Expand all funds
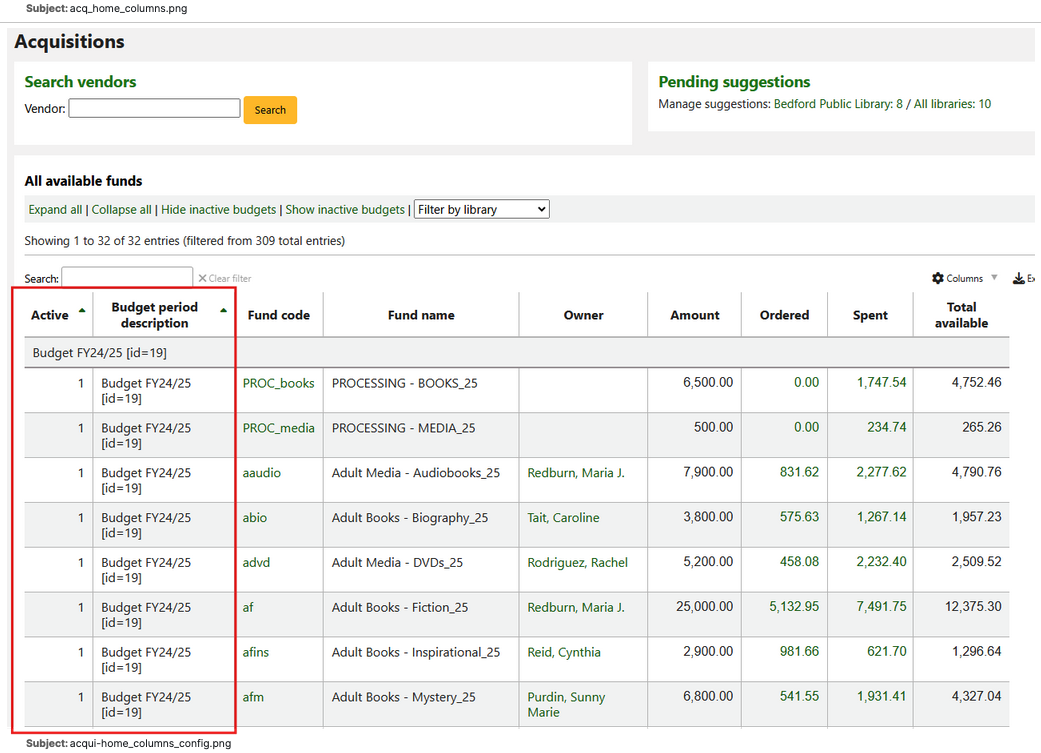This screenshot has height=753, width=1041. [x=55, y=210]
